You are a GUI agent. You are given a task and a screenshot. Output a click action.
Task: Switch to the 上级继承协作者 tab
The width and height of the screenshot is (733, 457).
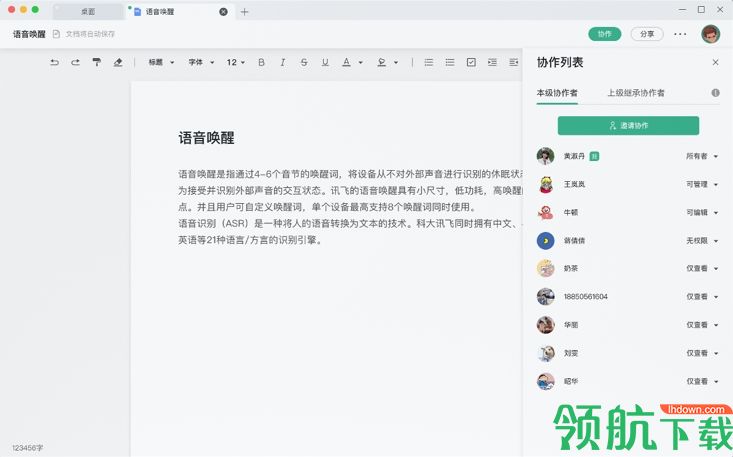(x=636, y=93)
